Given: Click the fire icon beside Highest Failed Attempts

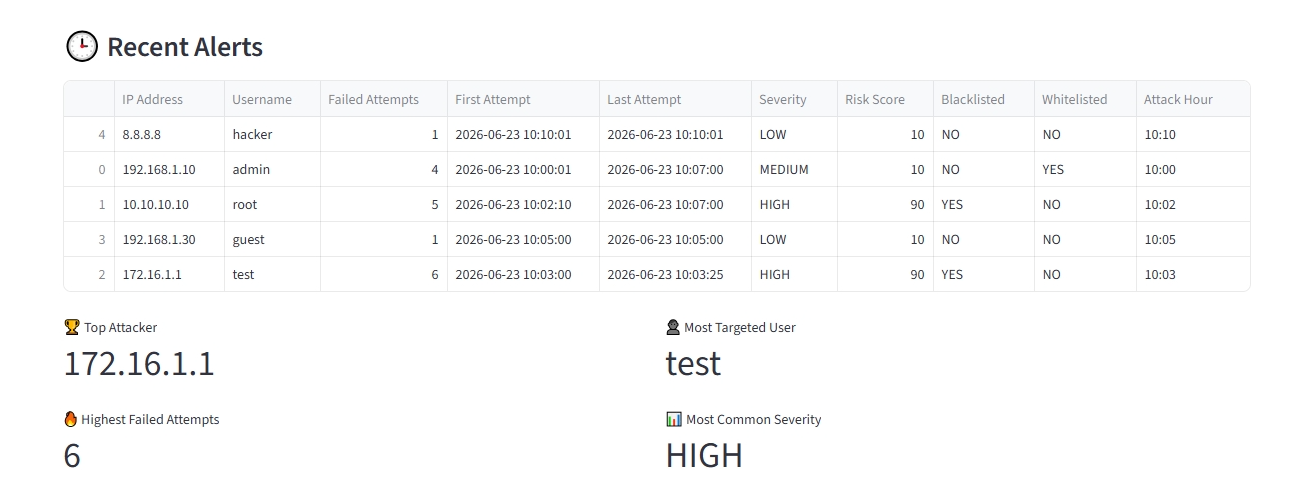Looking at the screenshot, I should click(70, 419).
